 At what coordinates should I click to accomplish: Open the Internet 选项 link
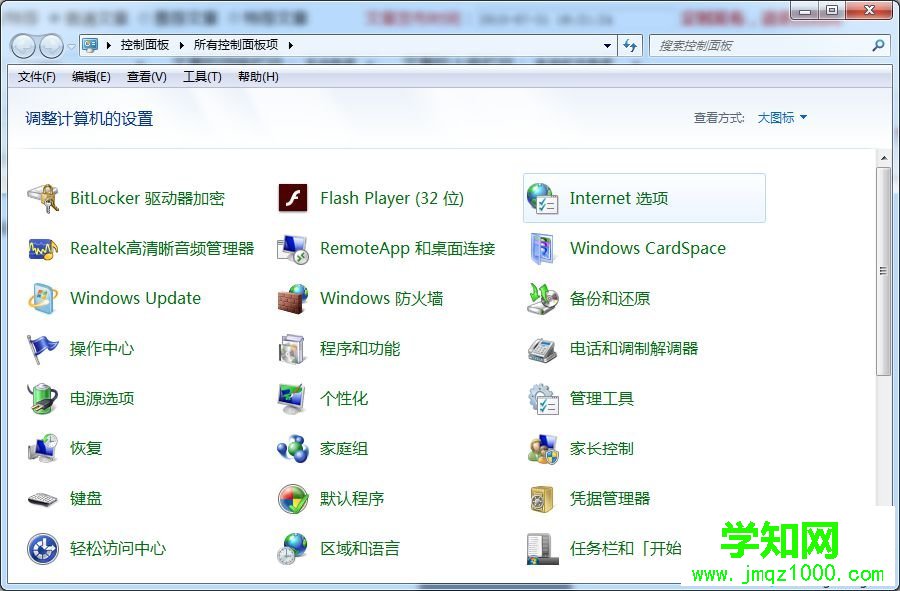(619, 198)
